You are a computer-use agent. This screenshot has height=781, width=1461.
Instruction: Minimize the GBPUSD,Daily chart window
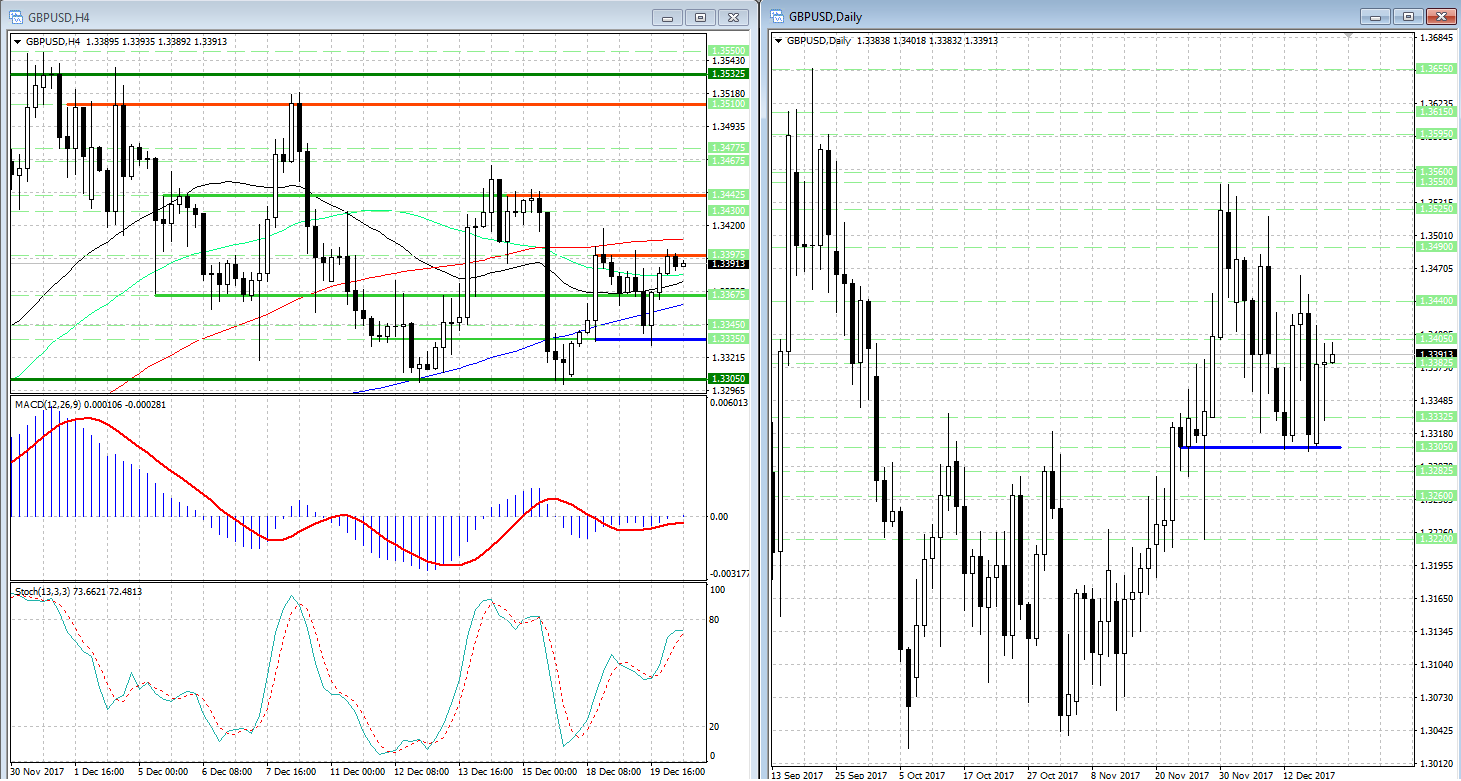click(1376, 17)
